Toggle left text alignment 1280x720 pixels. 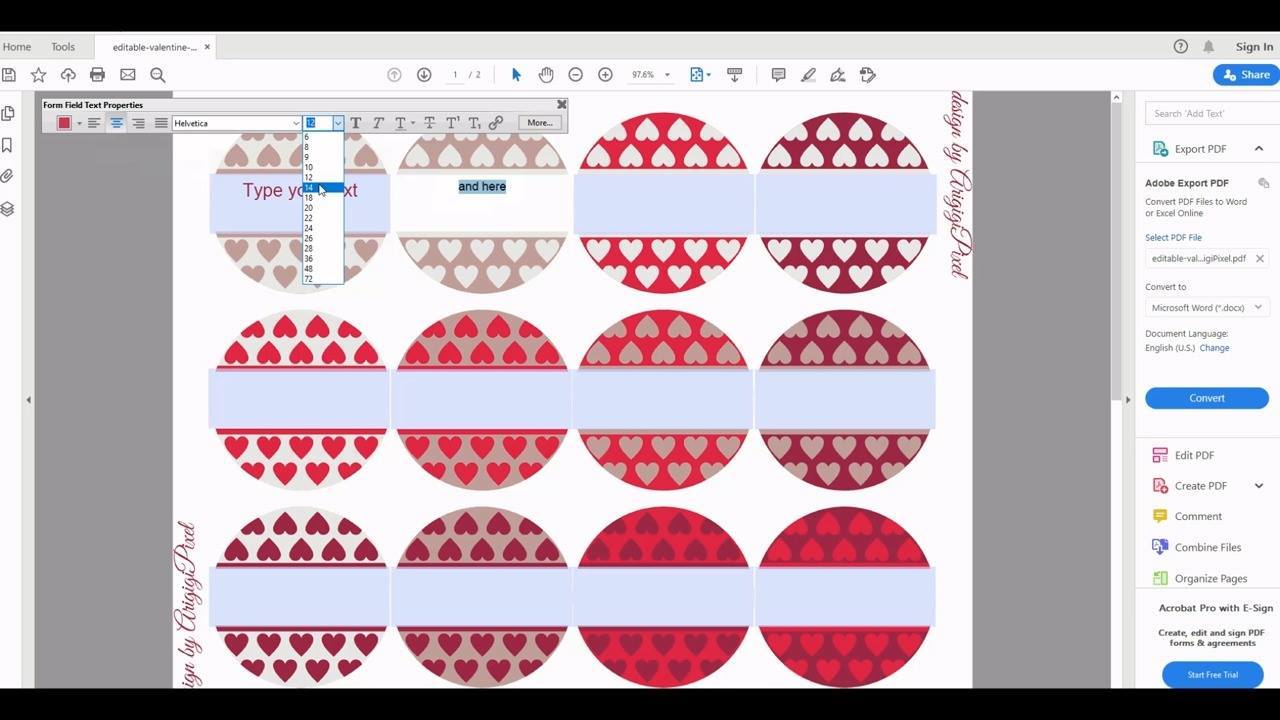tap(94, 123)
